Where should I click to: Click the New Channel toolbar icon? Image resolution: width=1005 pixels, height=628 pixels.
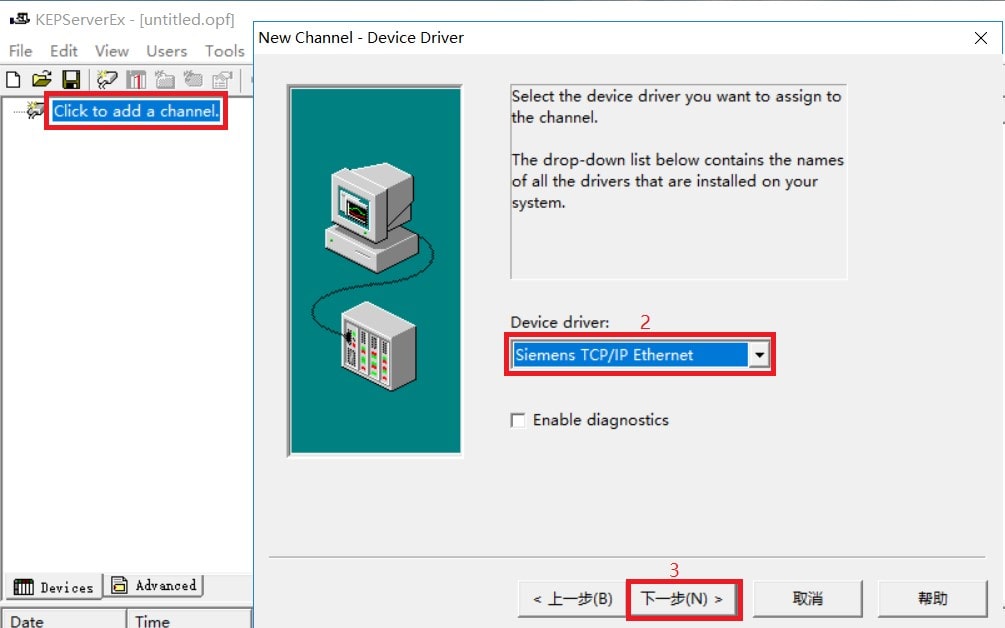click(x=106, y=79)
